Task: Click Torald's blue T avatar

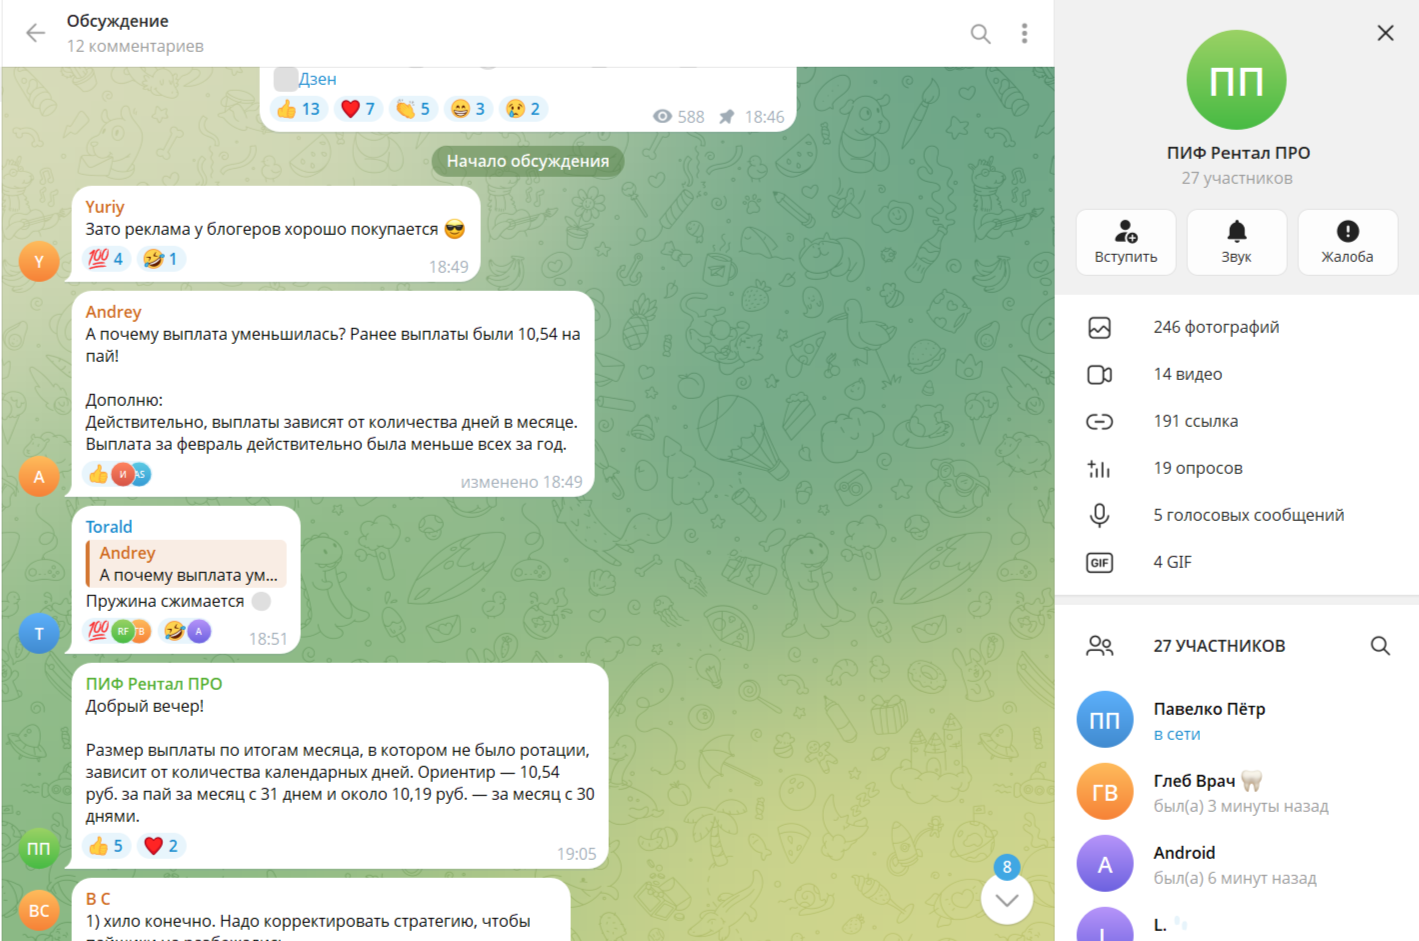Action: coord(39,634)
